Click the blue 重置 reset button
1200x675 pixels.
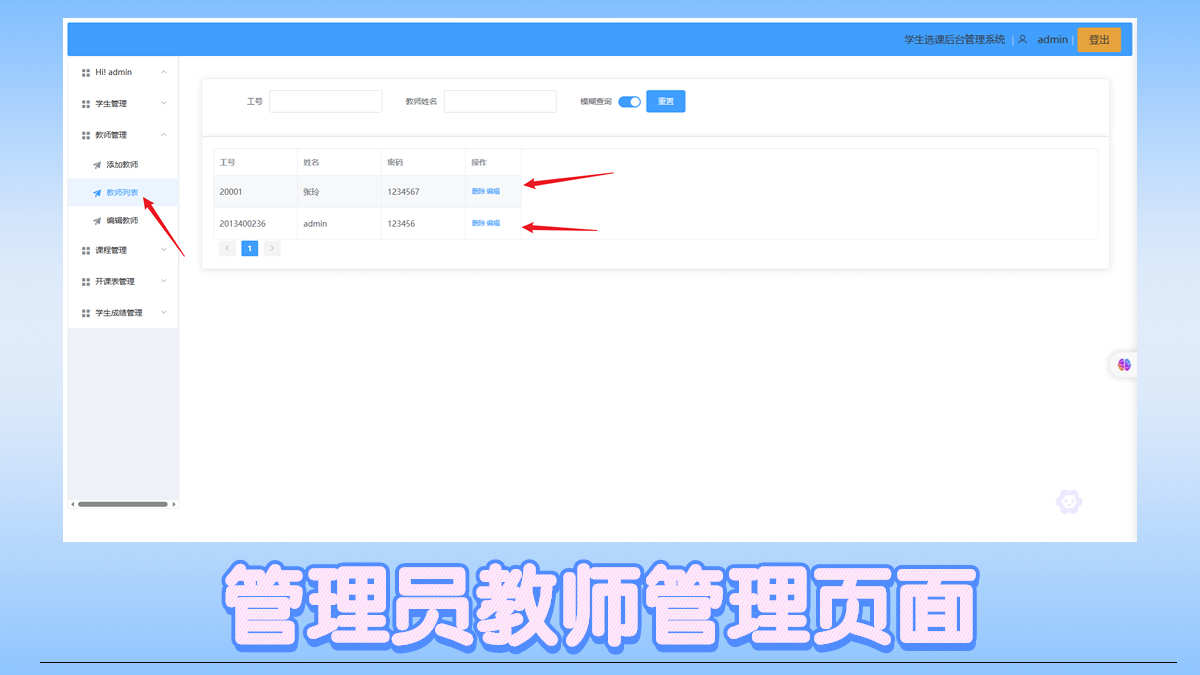pos(666,101)
